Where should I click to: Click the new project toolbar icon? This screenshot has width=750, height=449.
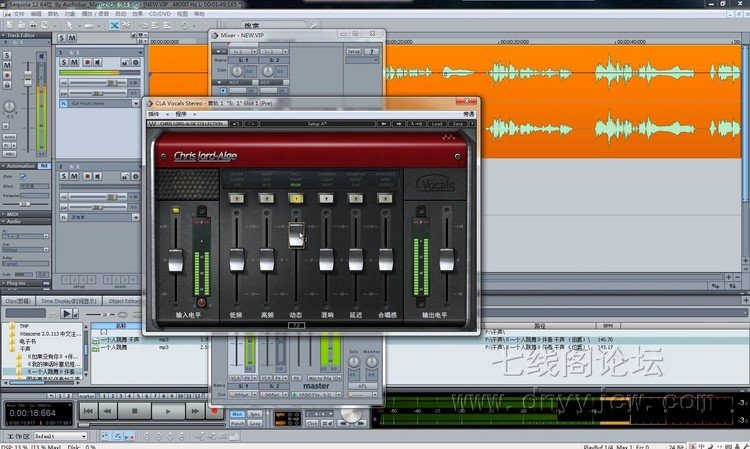[x=11, y=25]
